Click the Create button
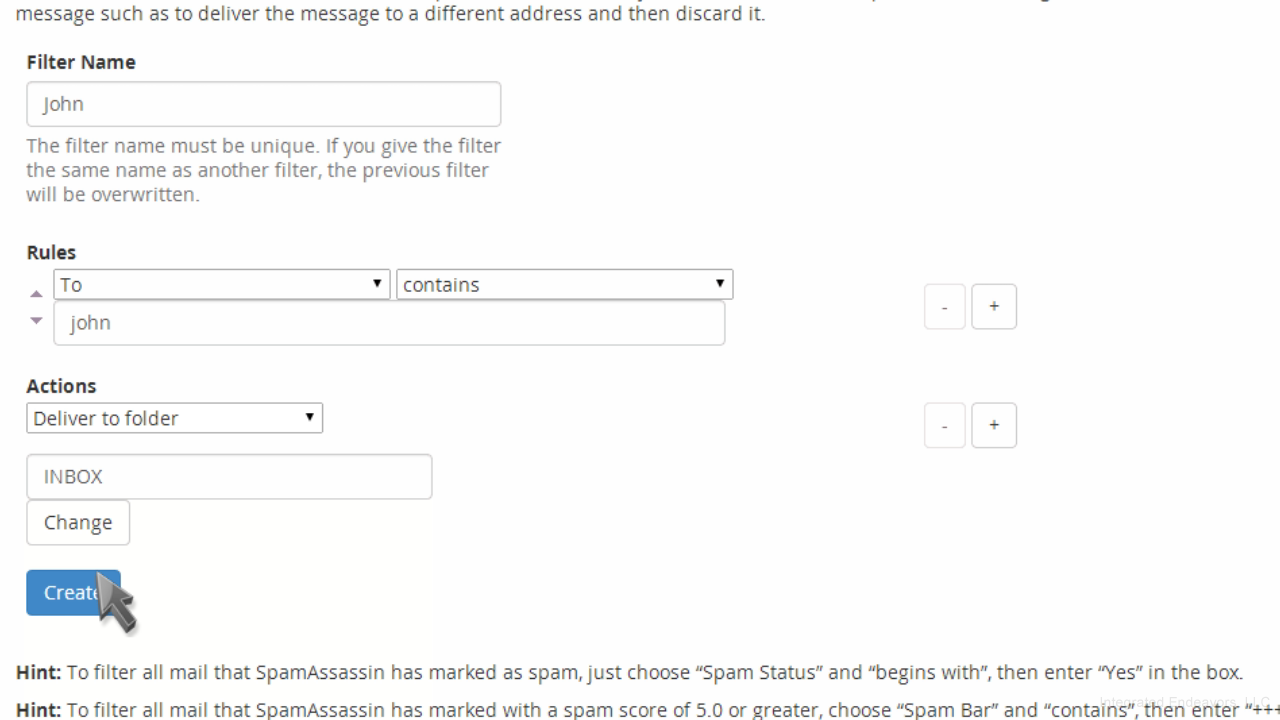The width and height of the screenshot is (1280, 720). pyautogui.click(x=73, y=593)
